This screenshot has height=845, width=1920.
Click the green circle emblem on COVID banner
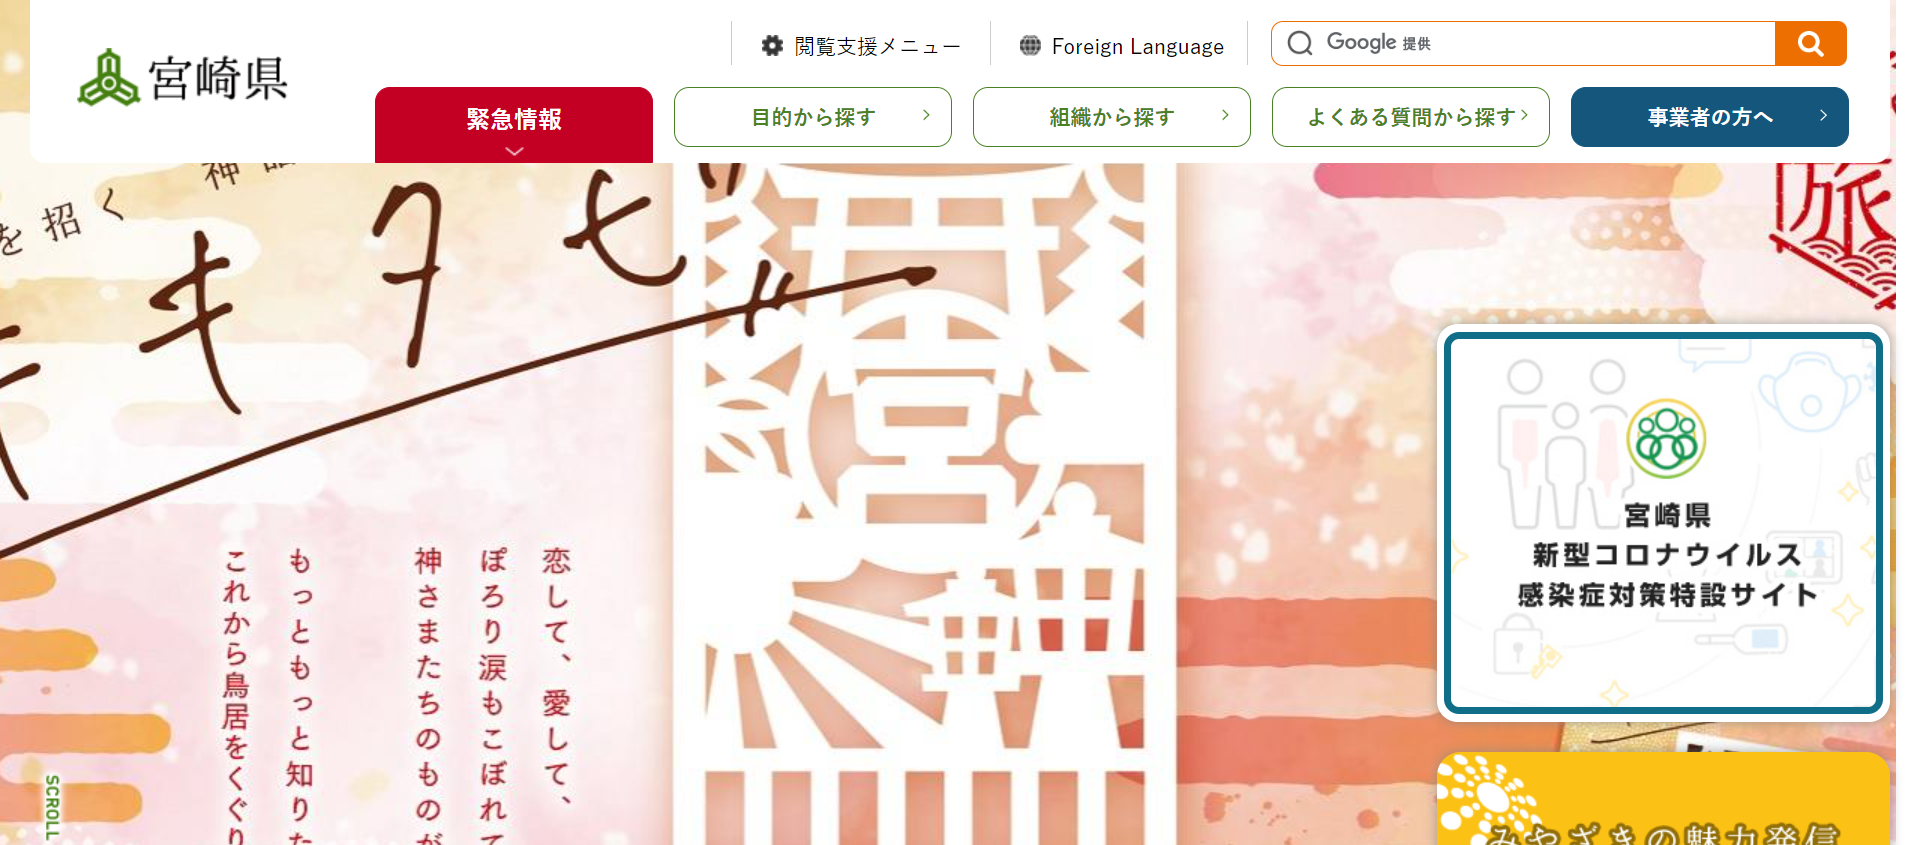pos(1666,439)
